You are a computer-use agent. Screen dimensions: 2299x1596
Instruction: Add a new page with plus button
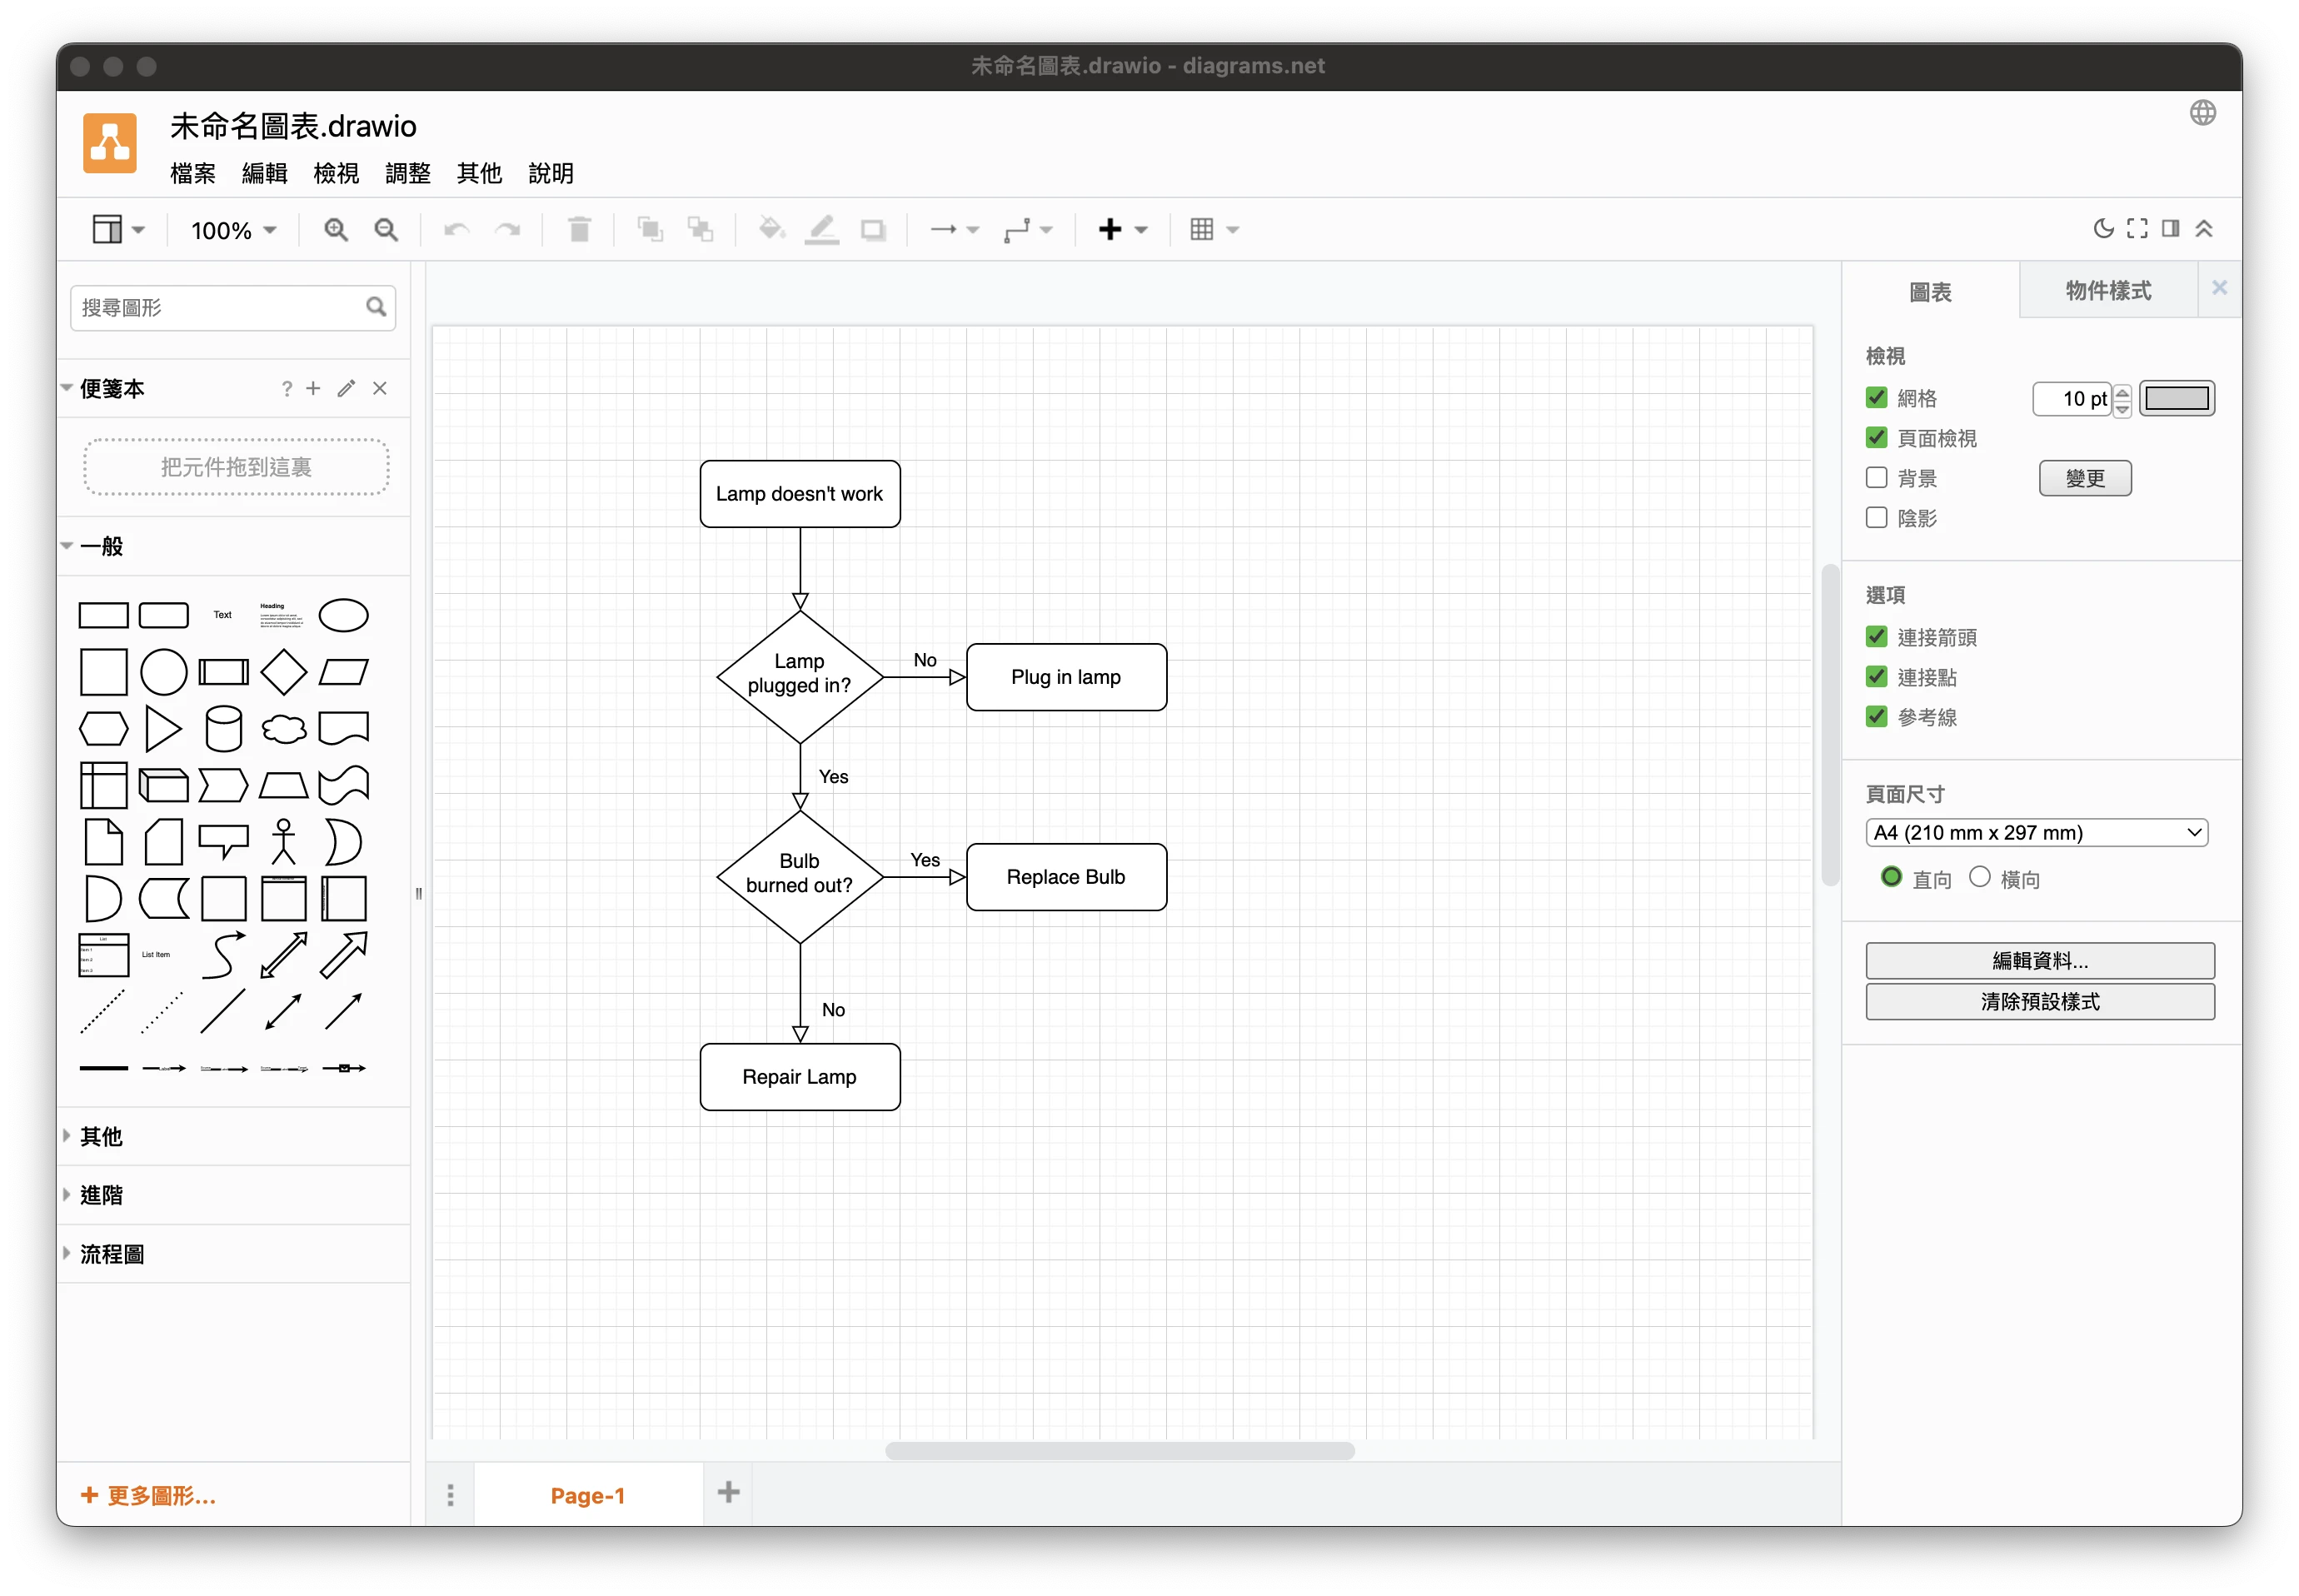coord(728,1493)
